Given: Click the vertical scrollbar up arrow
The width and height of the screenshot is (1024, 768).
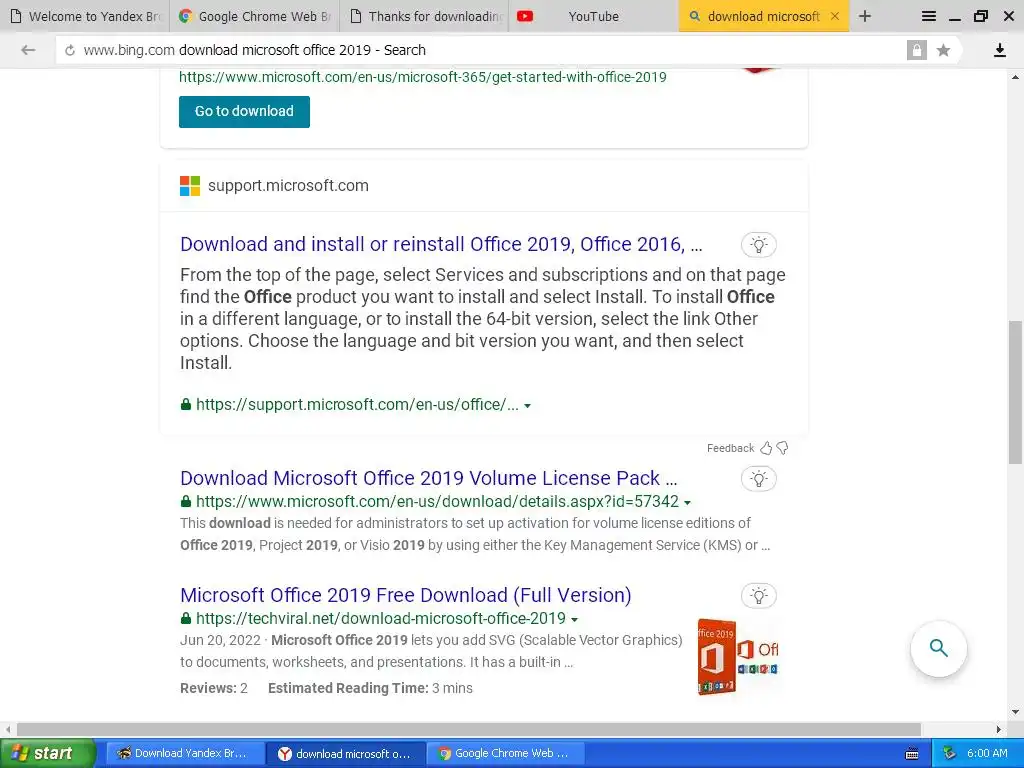Looking at the screenshot, I should 1015,76.
